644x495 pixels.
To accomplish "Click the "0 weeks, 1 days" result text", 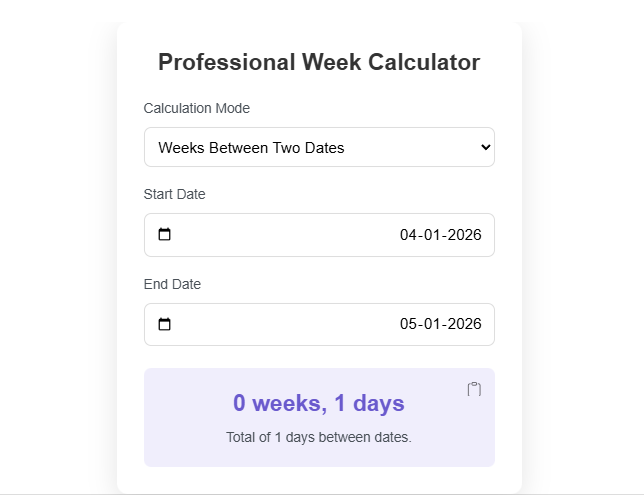I will tap(319, 403).
